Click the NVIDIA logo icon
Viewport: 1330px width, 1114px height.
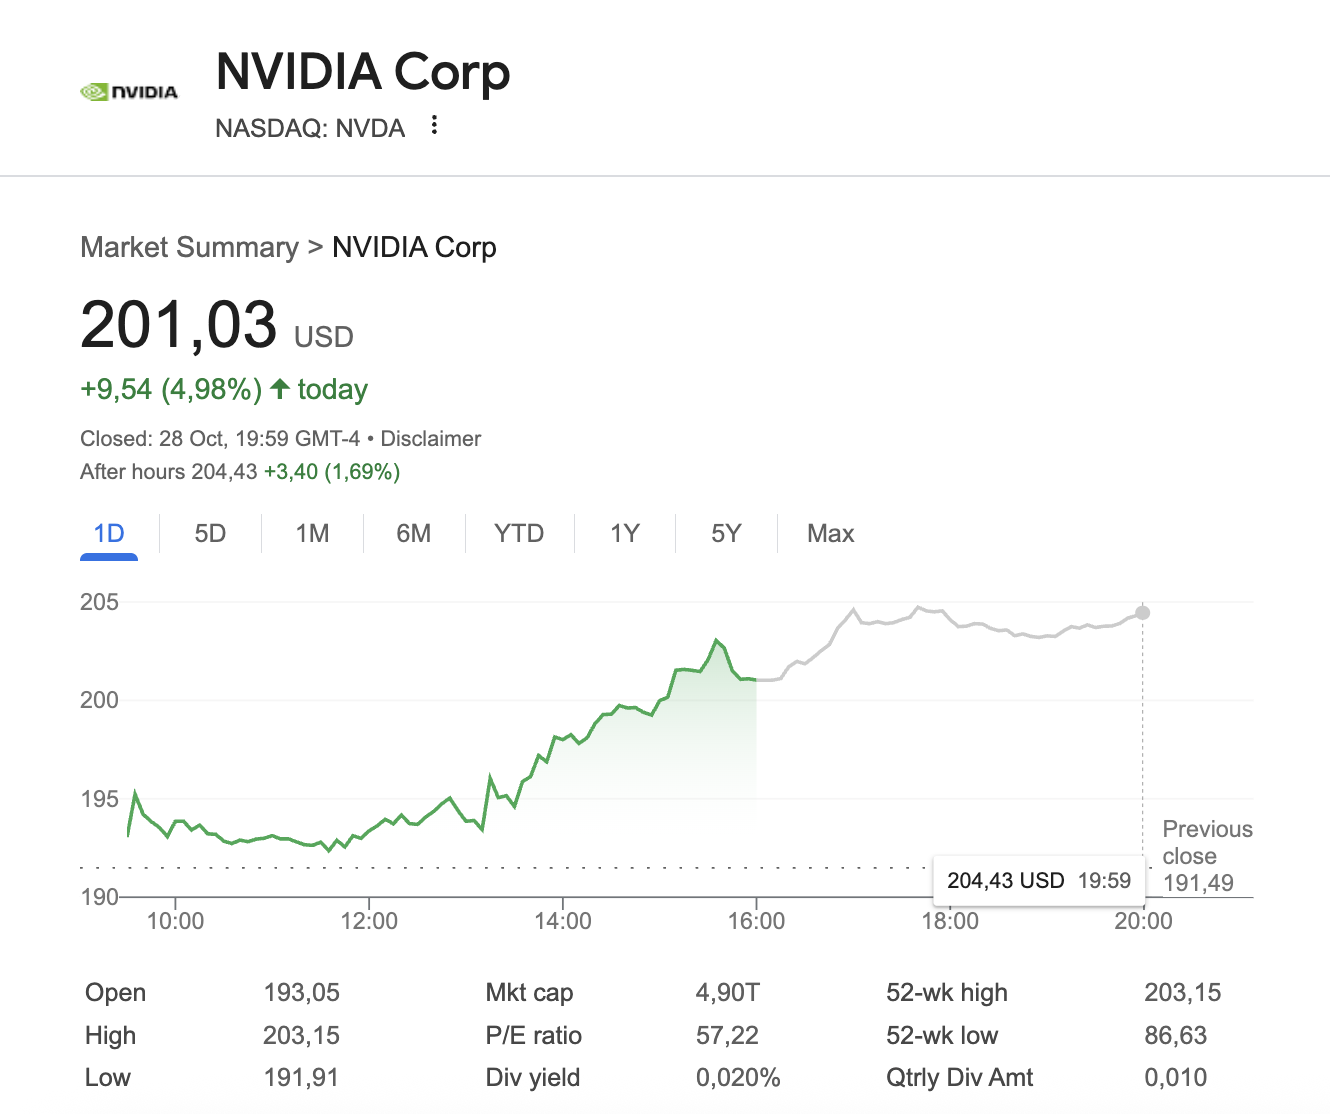(128, 92)
